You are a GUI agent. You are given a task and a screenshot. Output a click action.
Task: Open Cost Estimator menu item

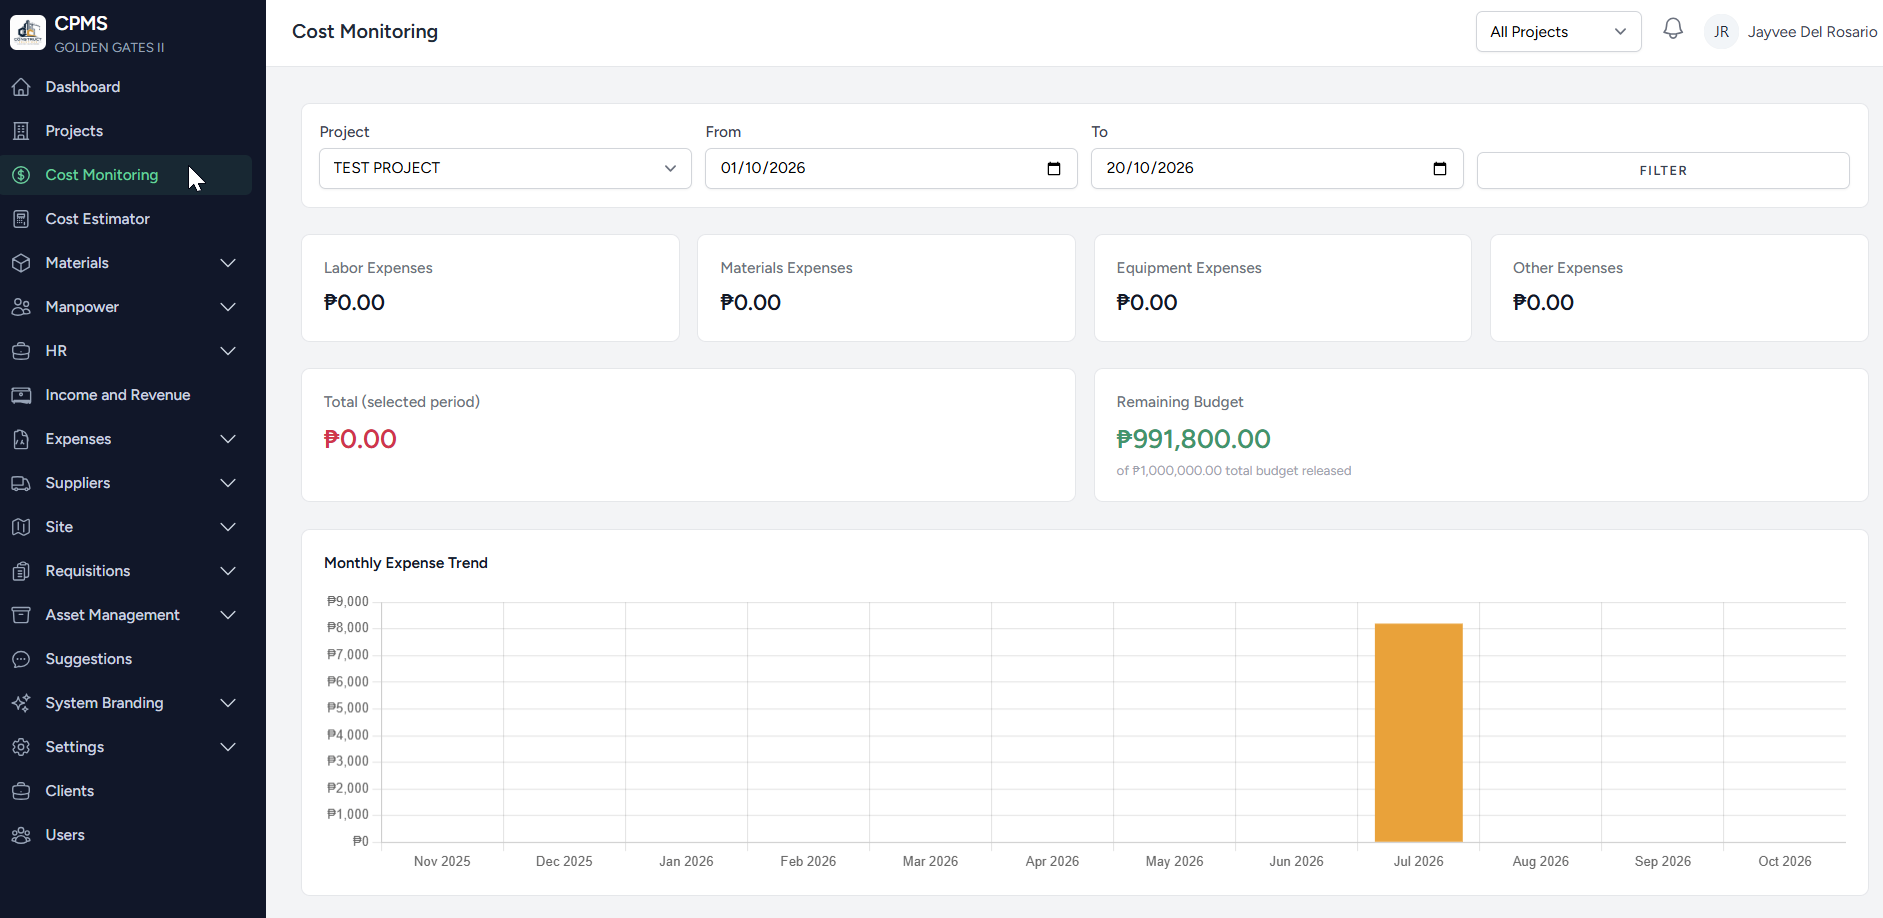pos(126,219)
